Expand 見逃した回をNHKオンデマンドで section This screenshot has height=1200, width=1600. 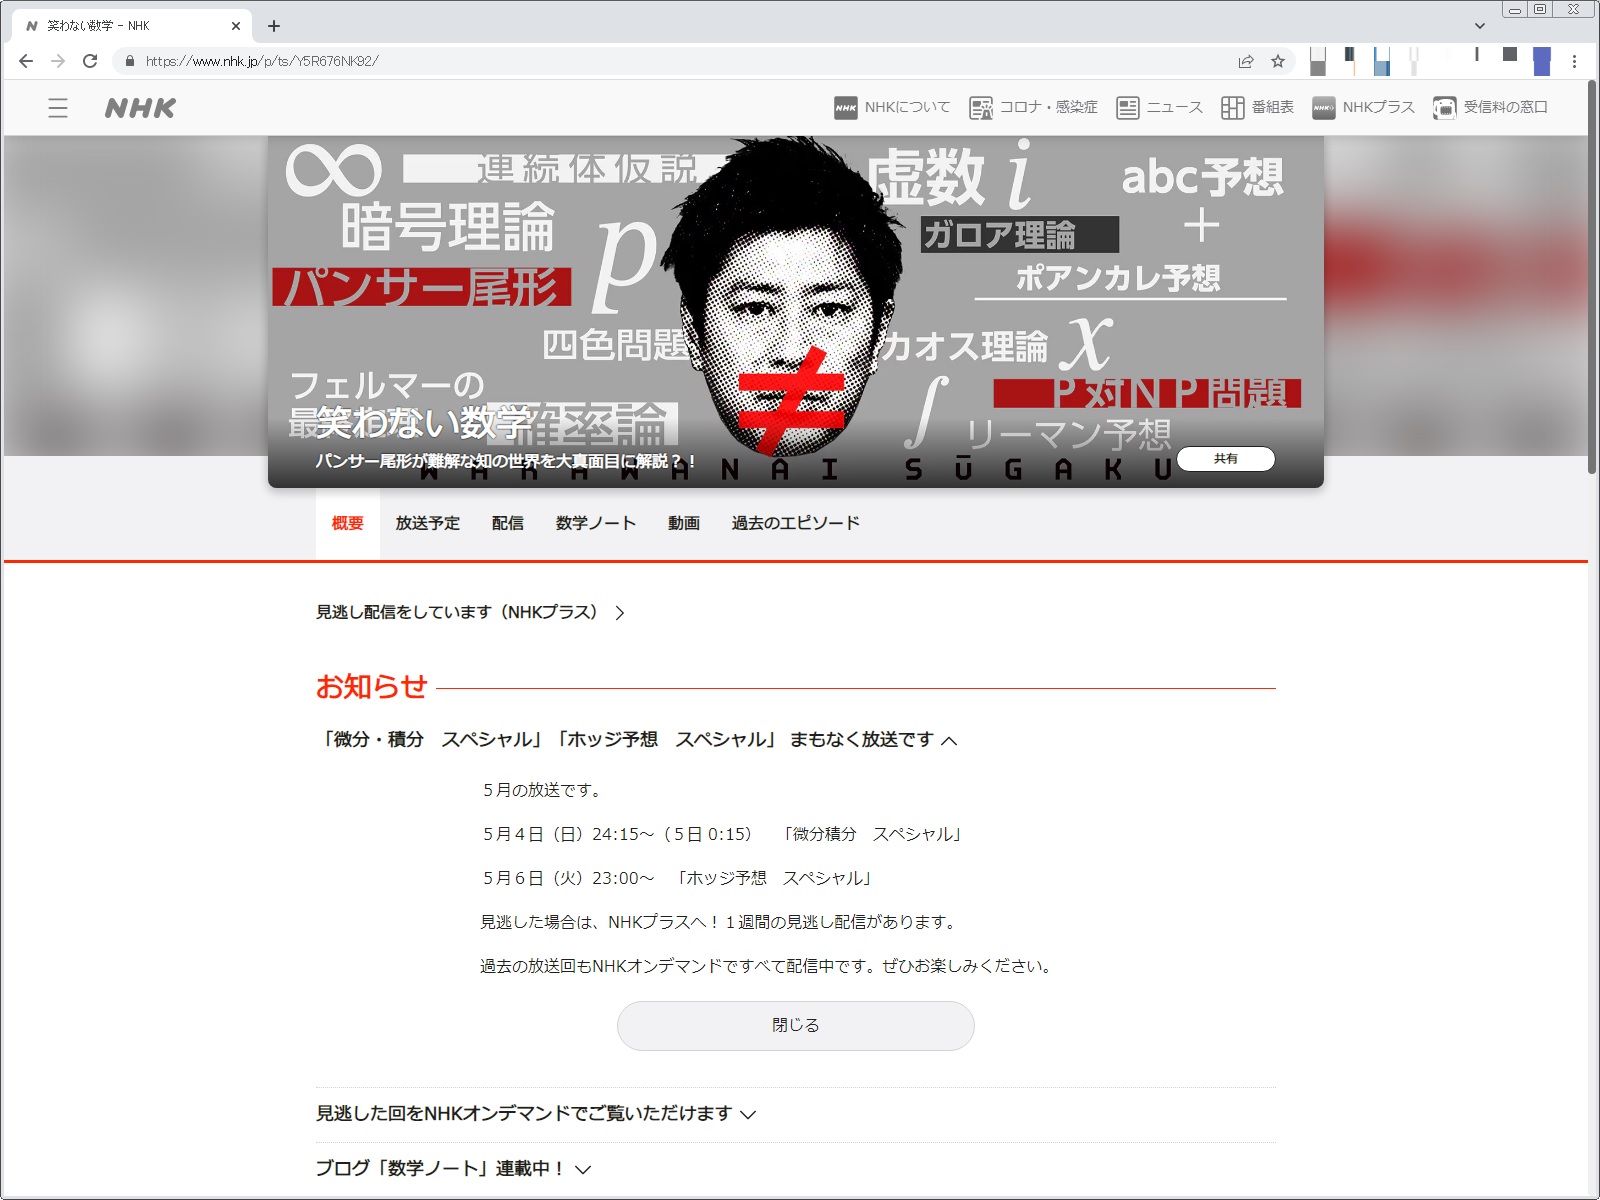pos(536,1114)
